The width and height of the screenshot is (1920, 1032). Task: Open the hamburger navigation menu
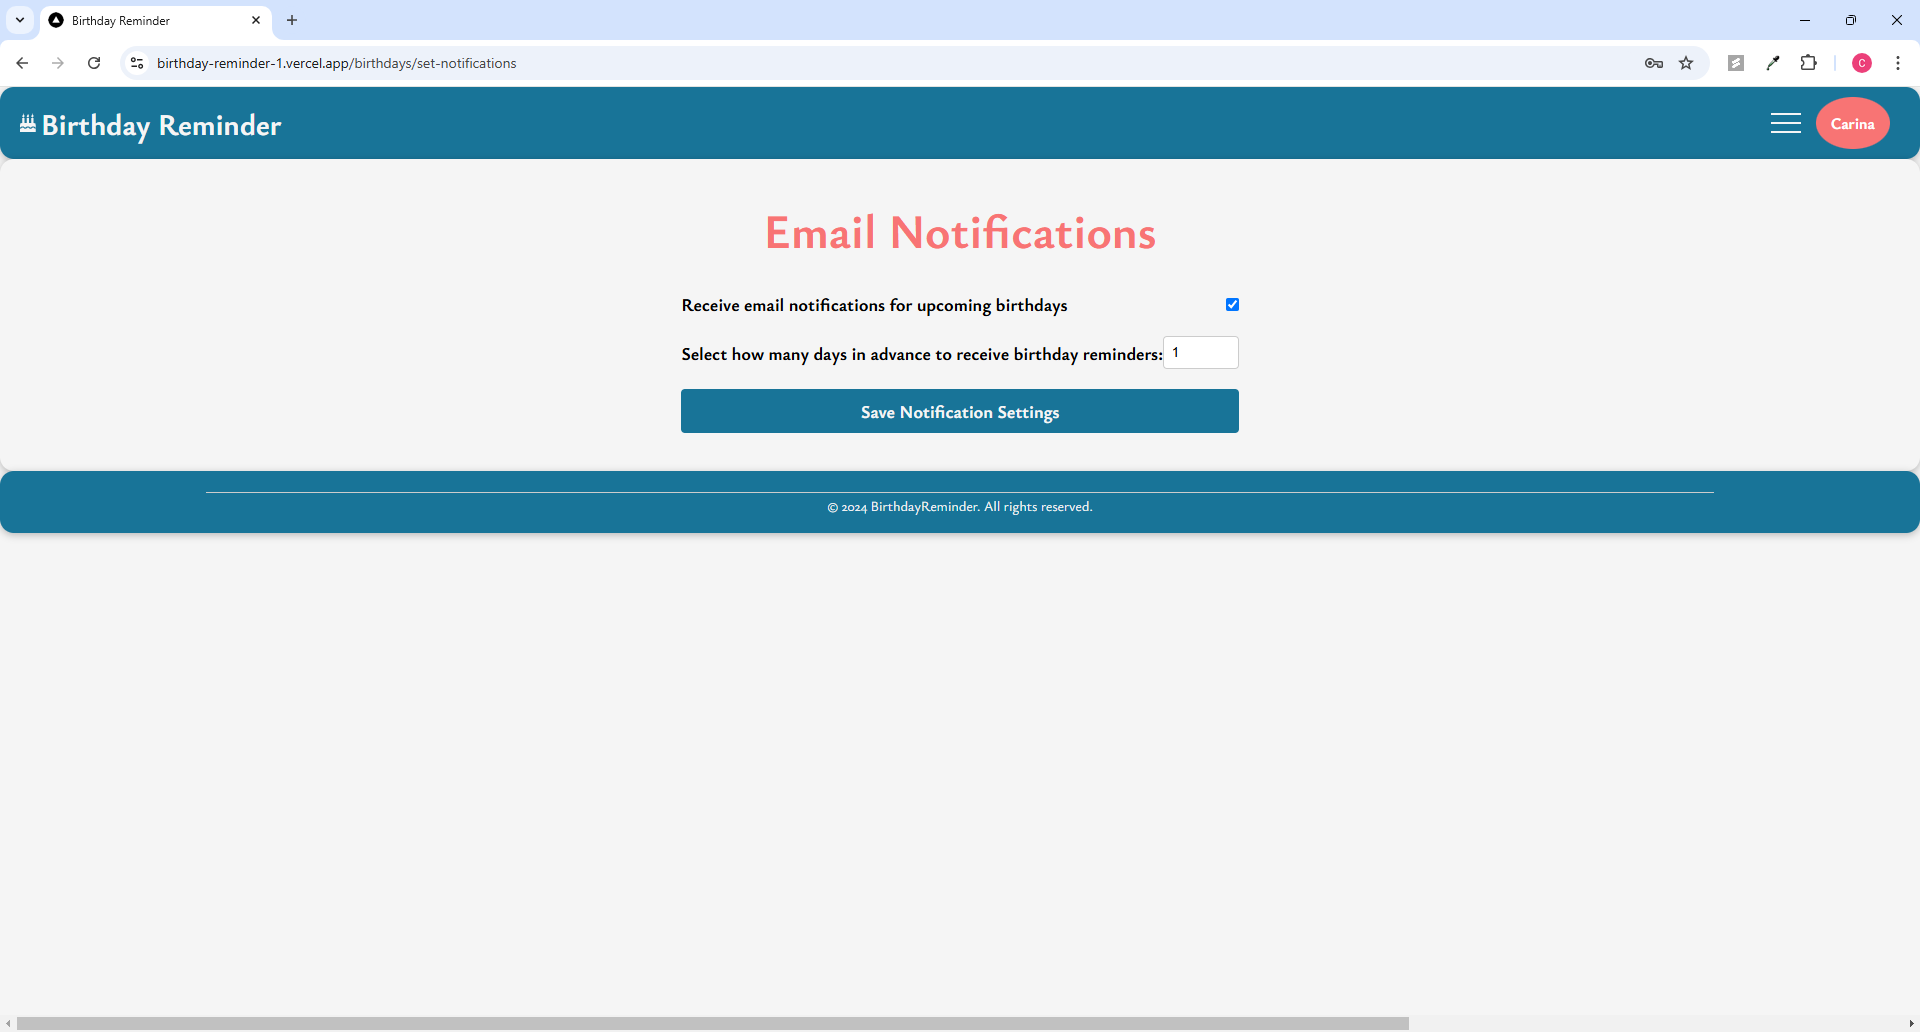[1785, 123]
